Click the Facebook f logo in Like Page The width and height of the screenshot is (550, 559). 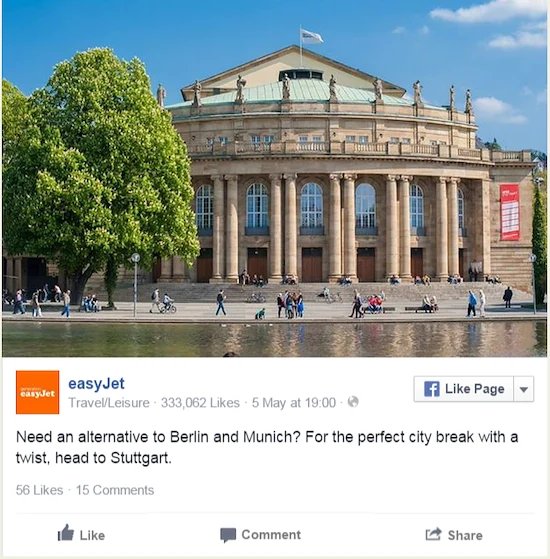pos(432,389)
